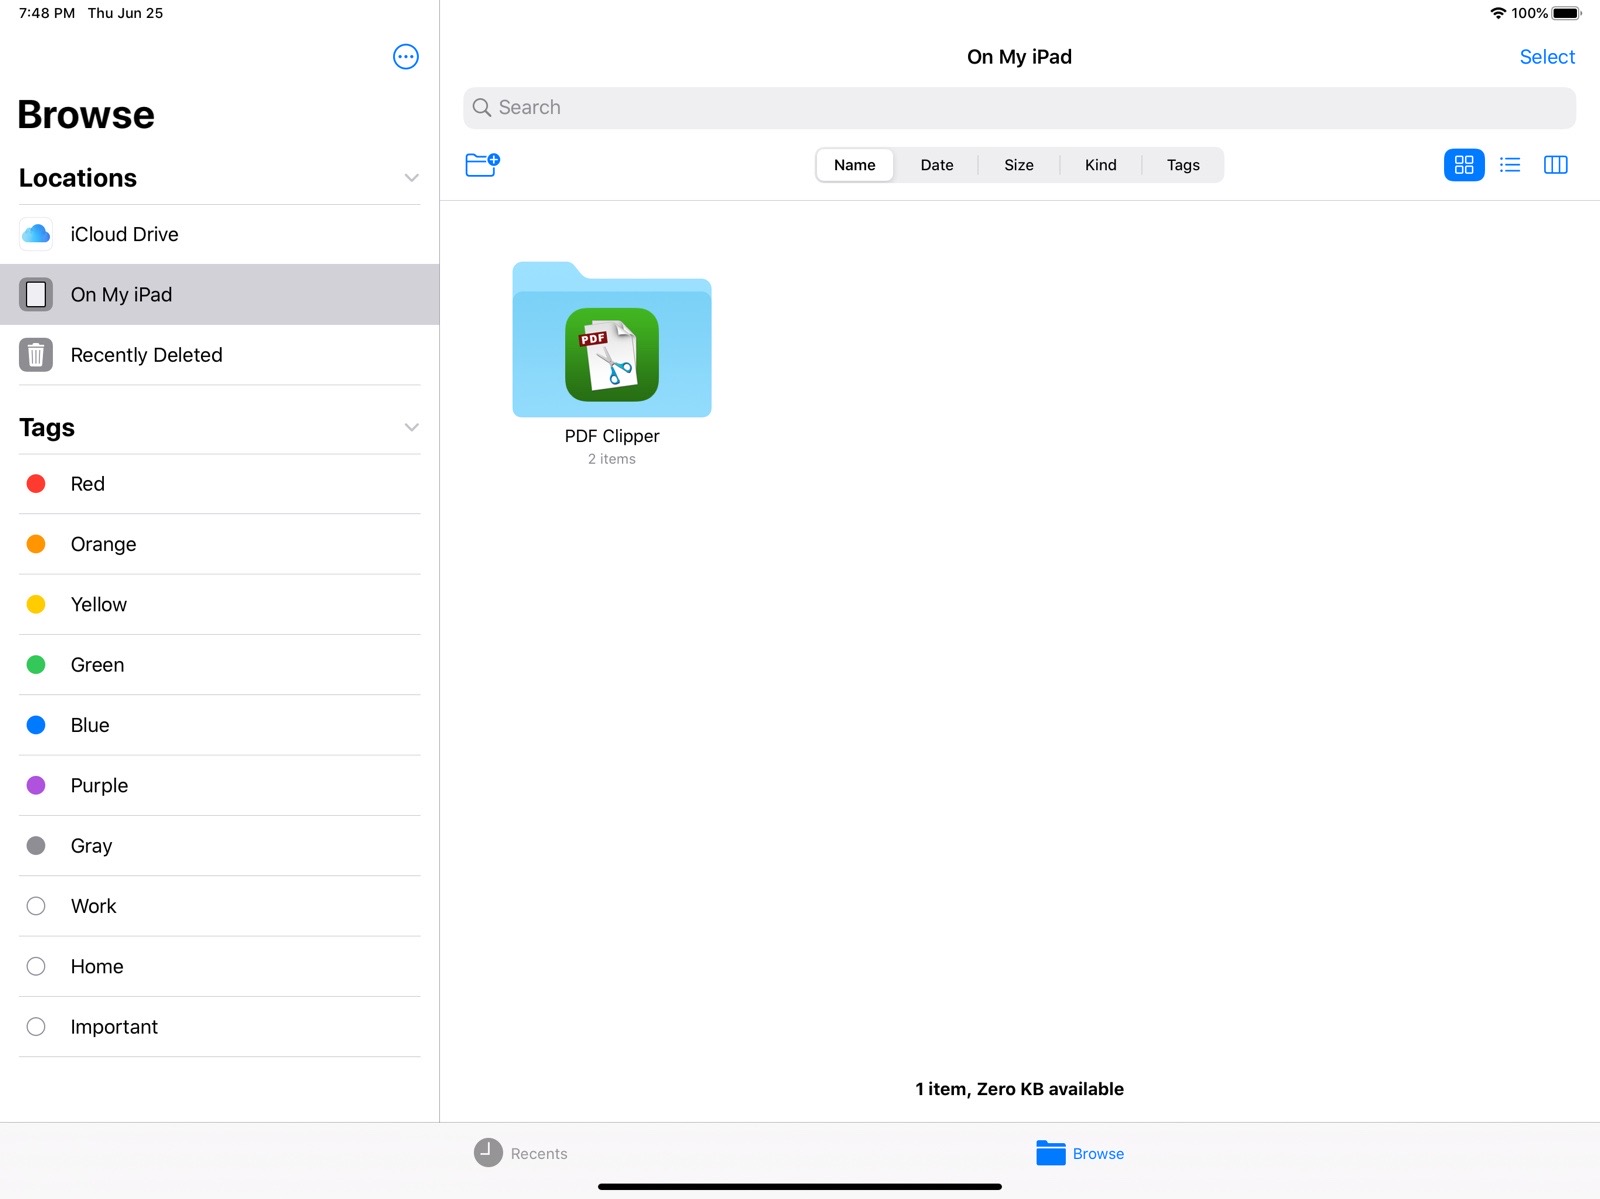The width and height of the screenshot is (1600, 1199).
Task: Sort files by Date
Action: click(x=936, y=165)
